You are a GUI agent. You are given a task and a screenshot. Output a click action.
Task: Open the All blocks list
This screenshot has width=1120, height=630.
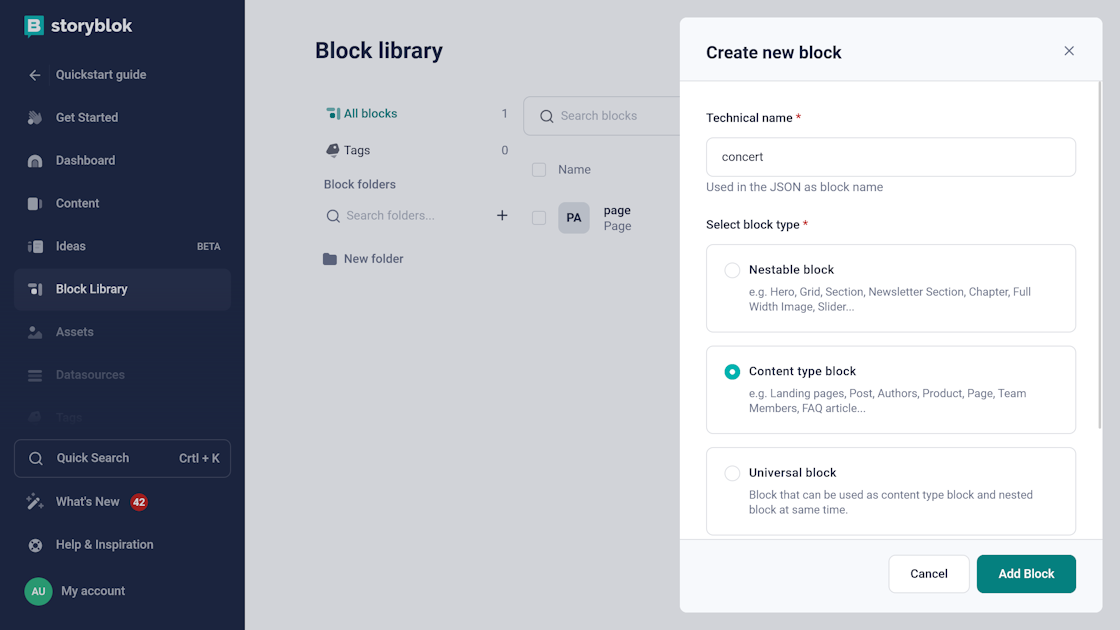coord(369,113)
